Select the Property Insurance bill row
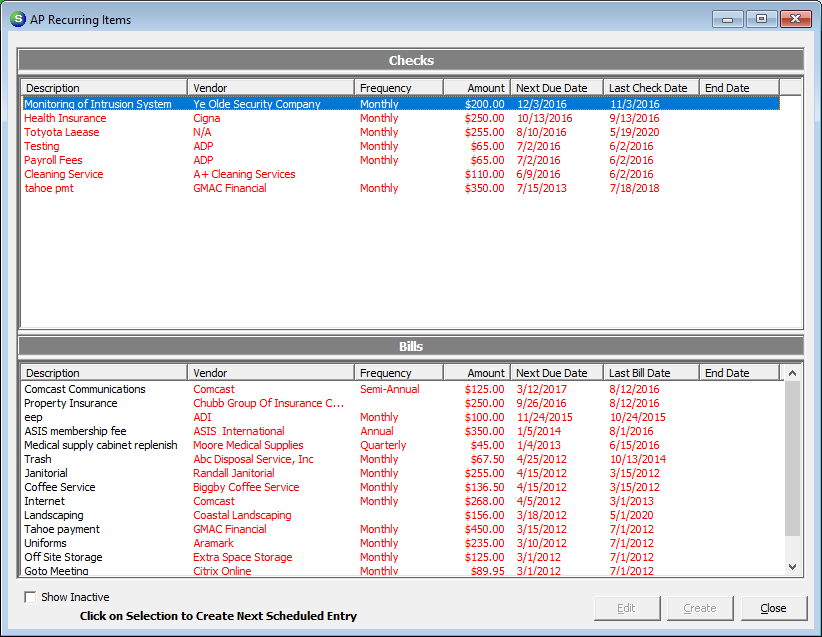The height and width of the screenshot is (637, 822). pos(401,403)
